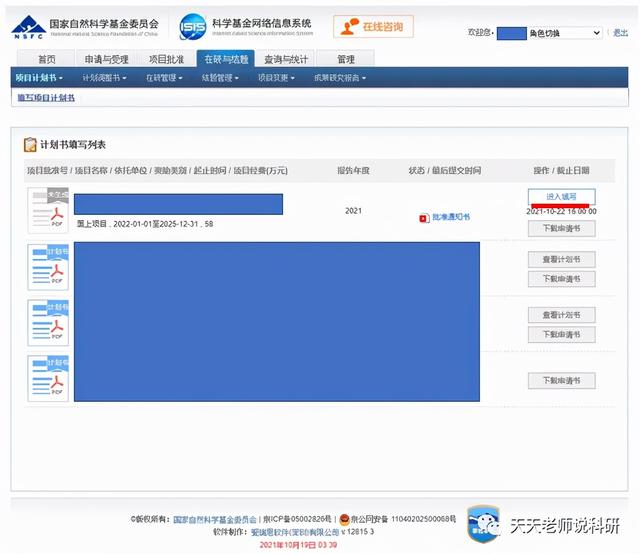Open the 在线咨询 online consultation button
The image size is (640, 554).
(x=373, y=27)
